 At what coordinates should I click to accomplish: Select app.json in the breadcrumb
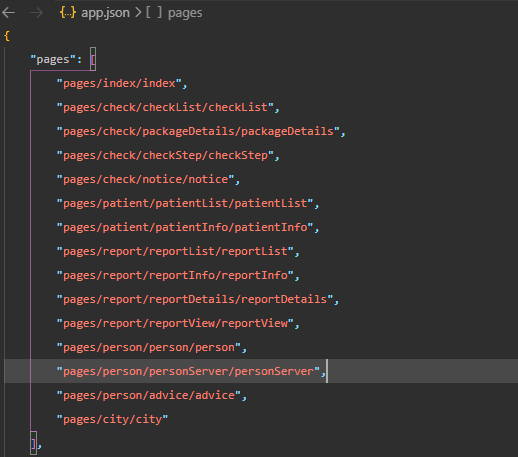pos(105,13)
